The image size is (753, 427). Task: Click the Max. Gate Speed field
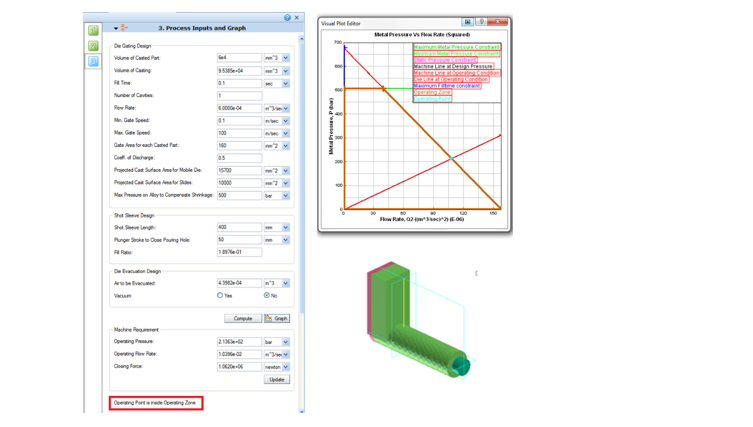pyautogui.click(x=239, y=133)
